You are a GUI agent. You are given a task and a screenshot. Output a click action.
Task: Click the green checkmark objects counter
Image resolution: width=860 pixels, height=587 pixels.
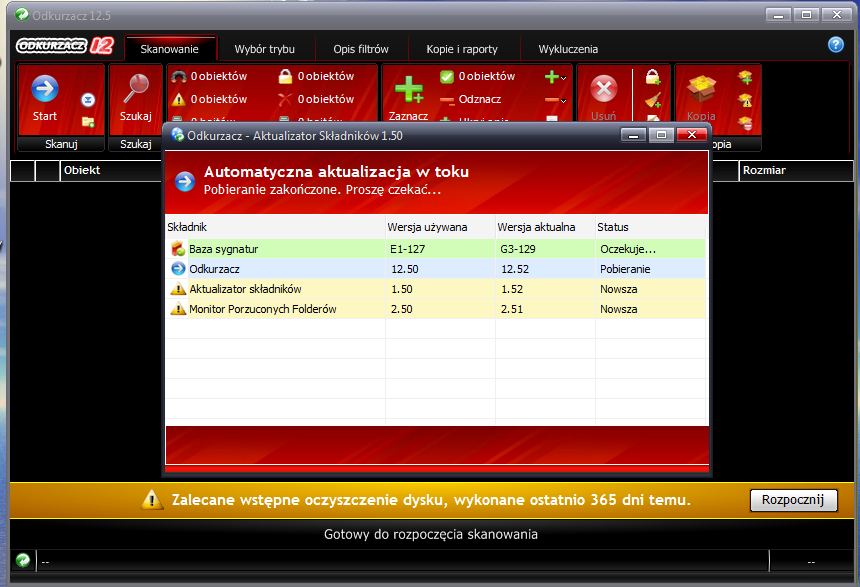478,76
